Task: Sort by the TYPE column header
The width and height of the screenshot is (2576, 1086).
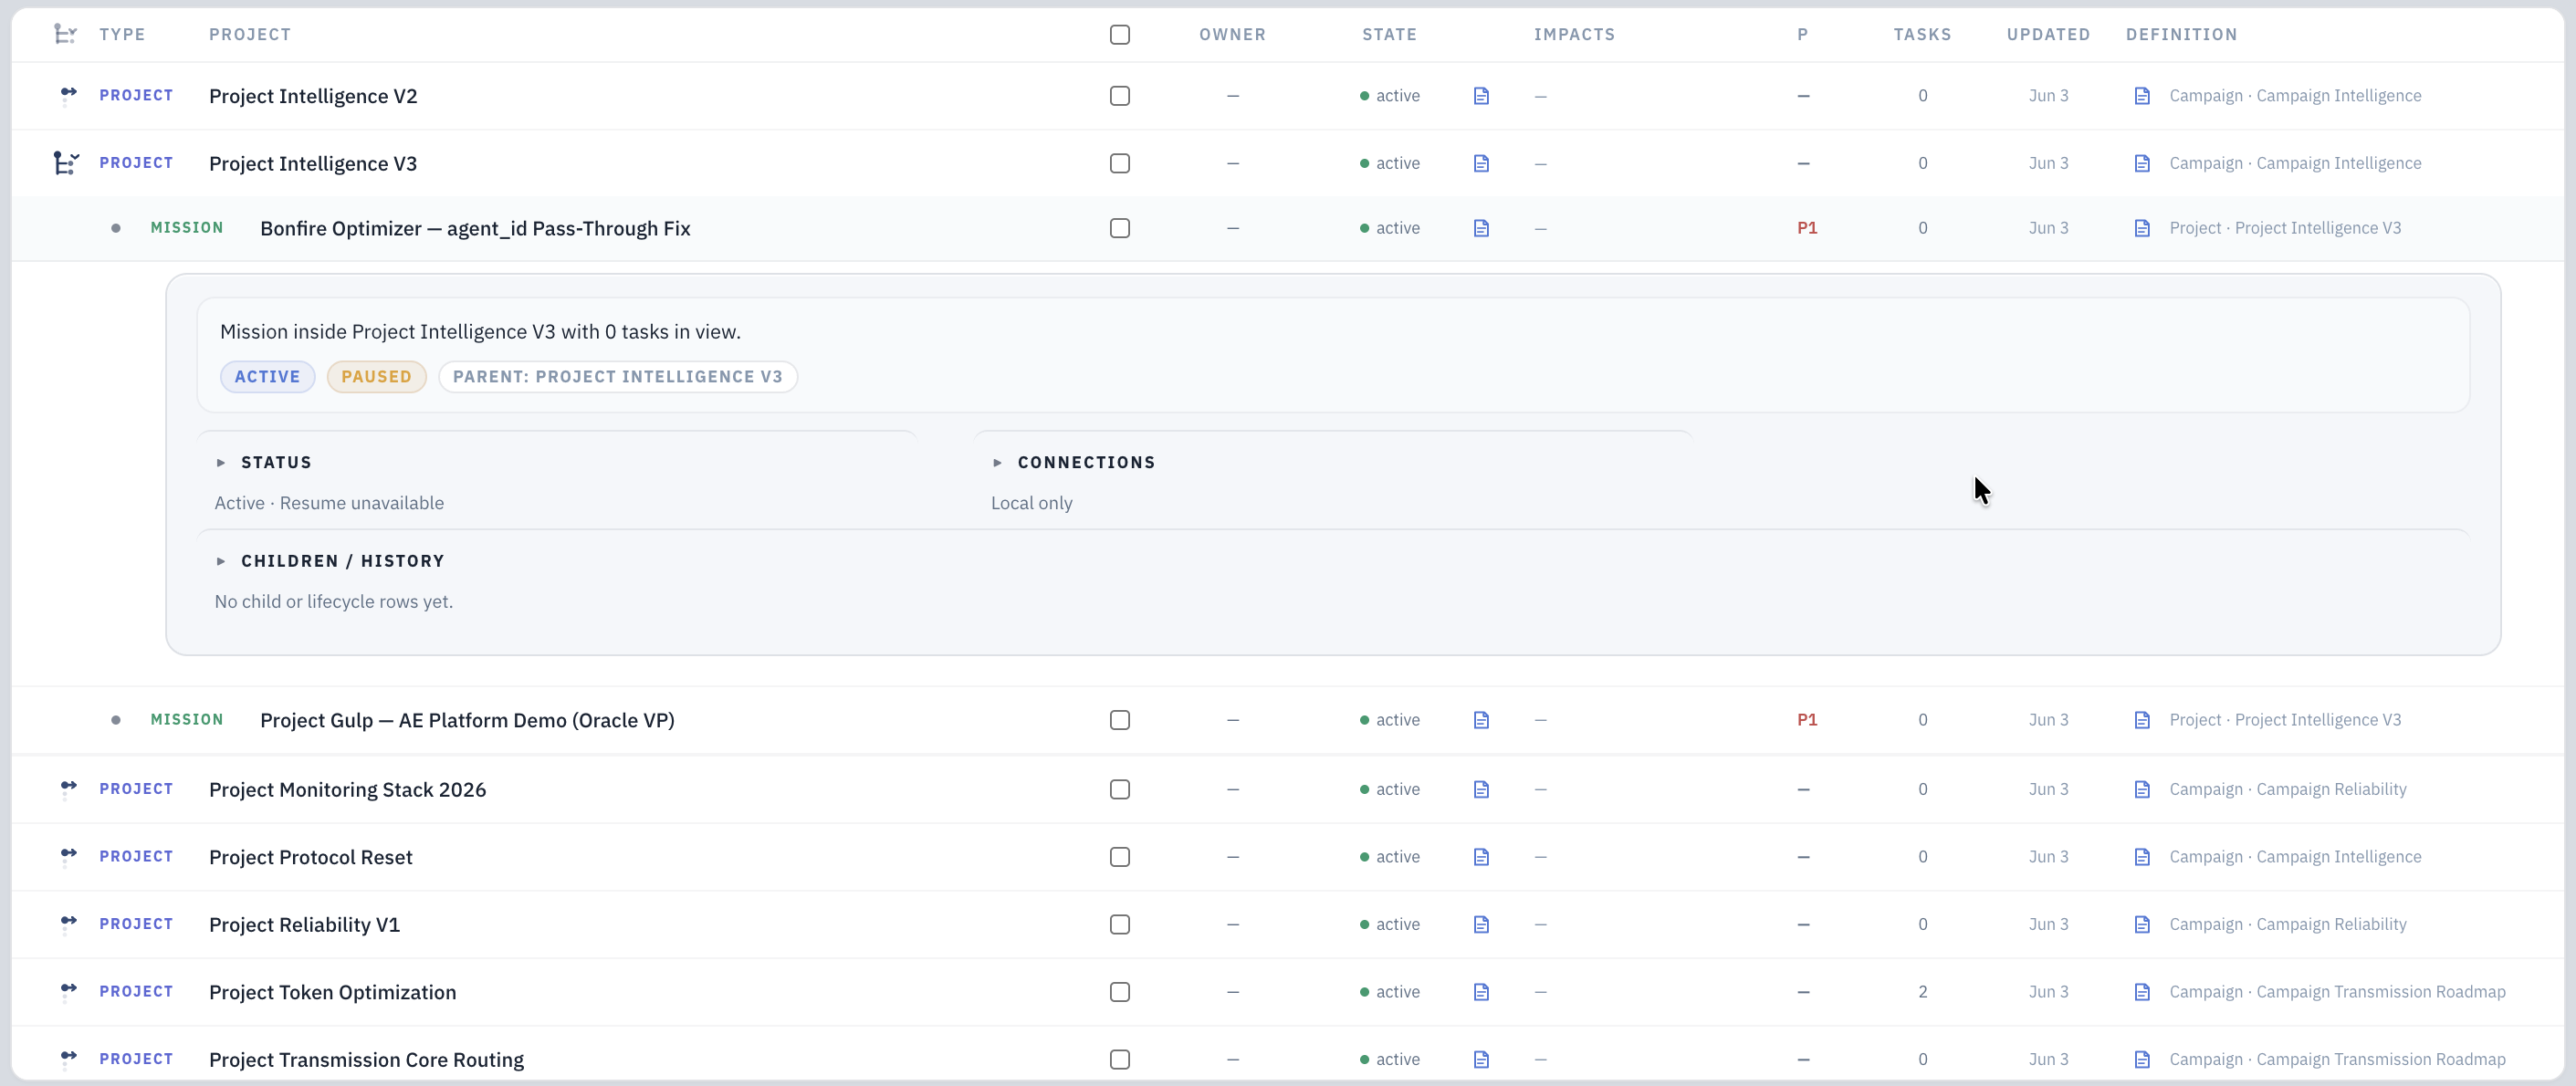Action: click(122, 34)
